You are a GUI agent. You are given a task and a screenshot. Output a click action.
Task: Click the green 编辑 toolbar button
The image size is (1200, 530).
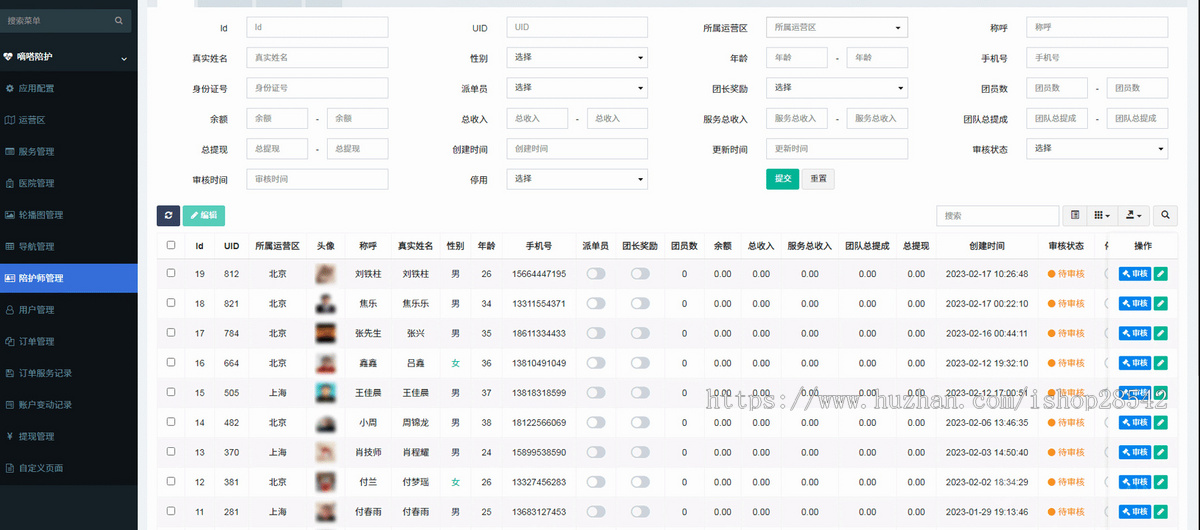tap(203, 215)
